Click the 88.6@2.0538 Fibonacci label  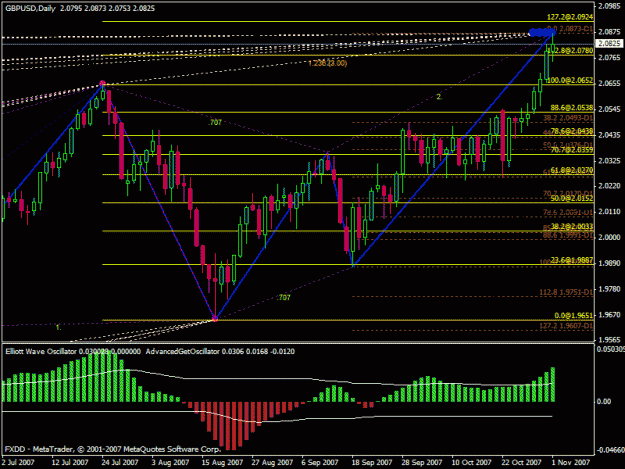point(572,108)
